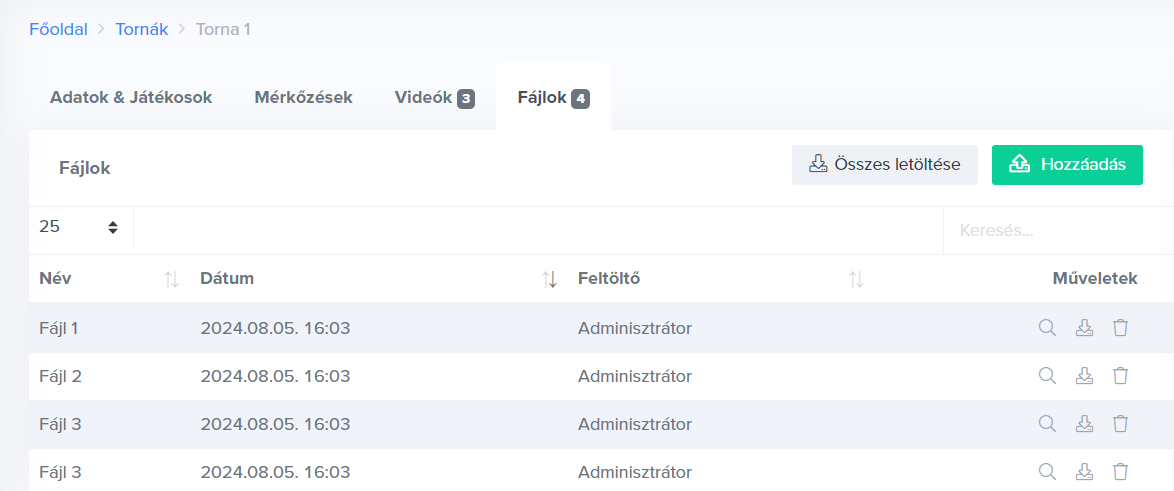Click the magnifier icon for Fájl 1
The image size is (1174, 491).
[1047, 328]
